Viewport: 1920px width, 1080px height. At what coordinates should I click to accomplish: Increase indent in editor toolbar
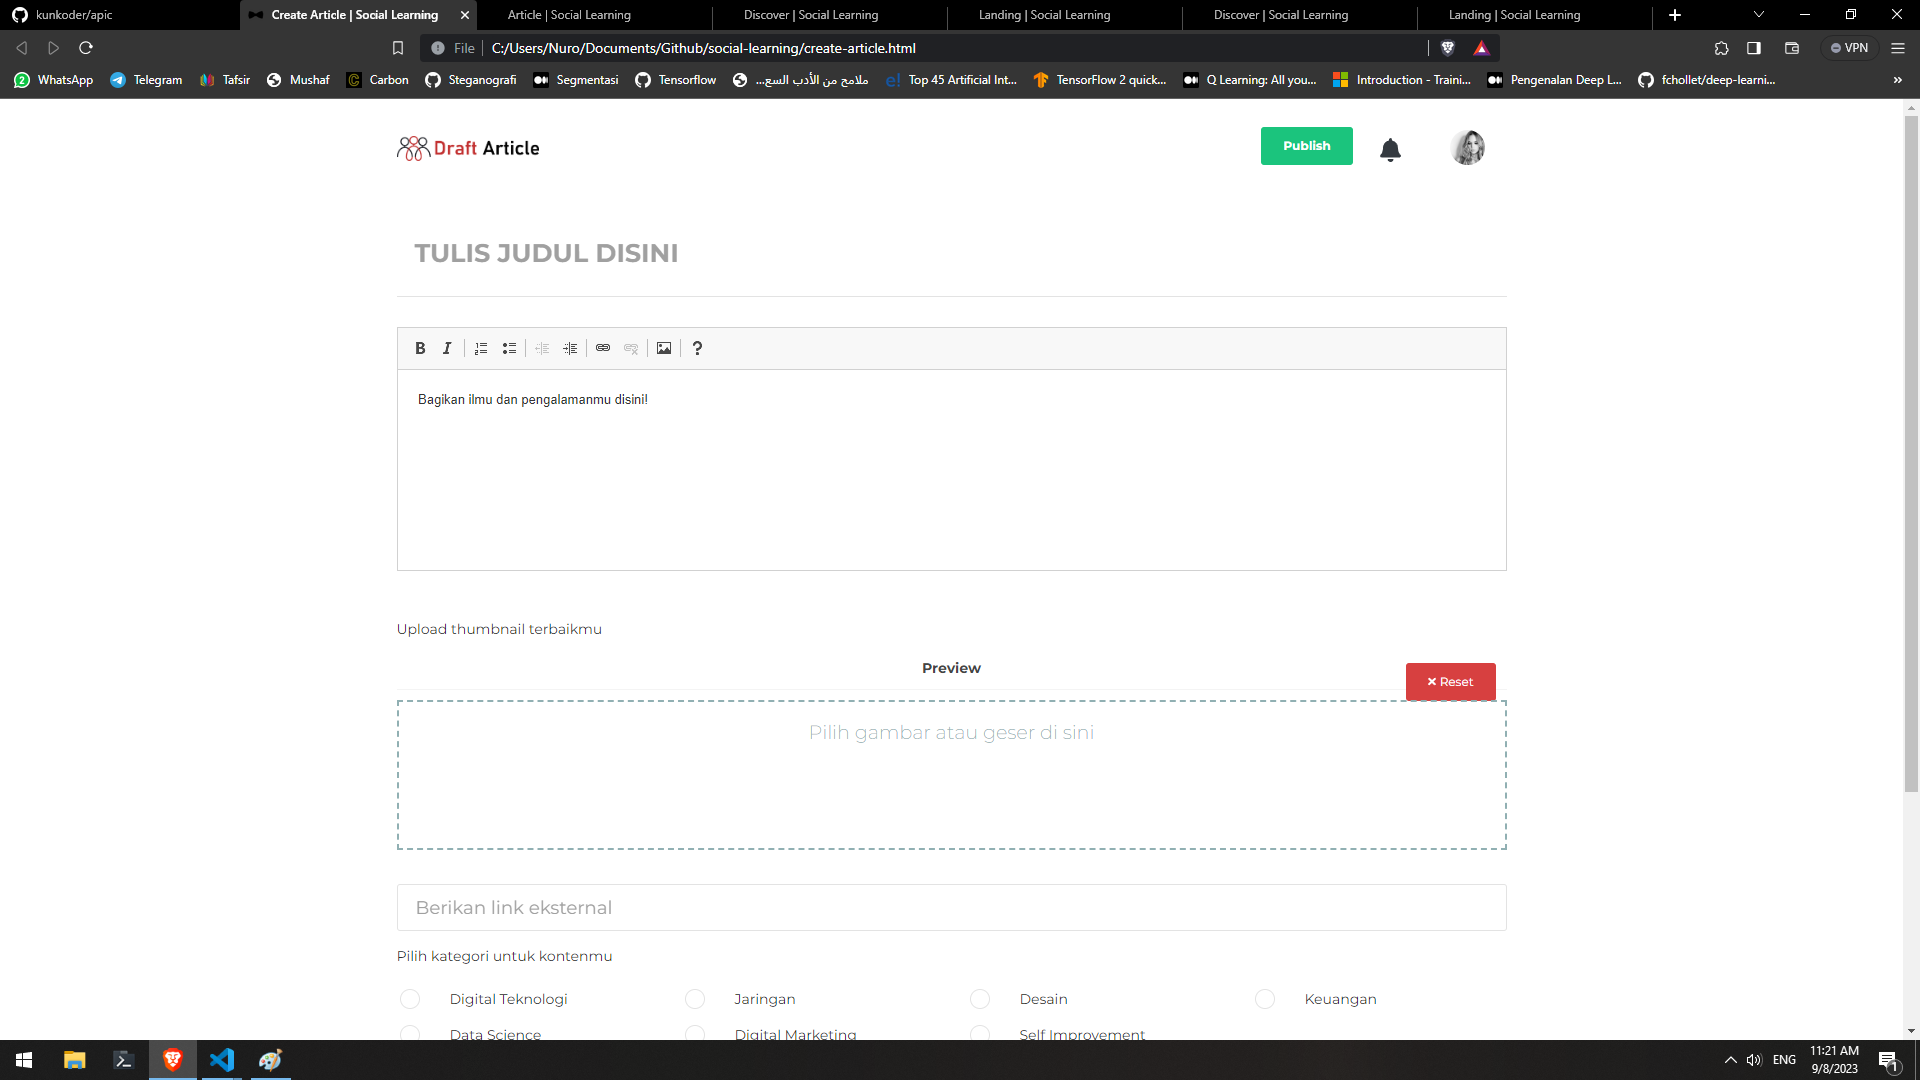pyautogui.click(x=570, y=348)
